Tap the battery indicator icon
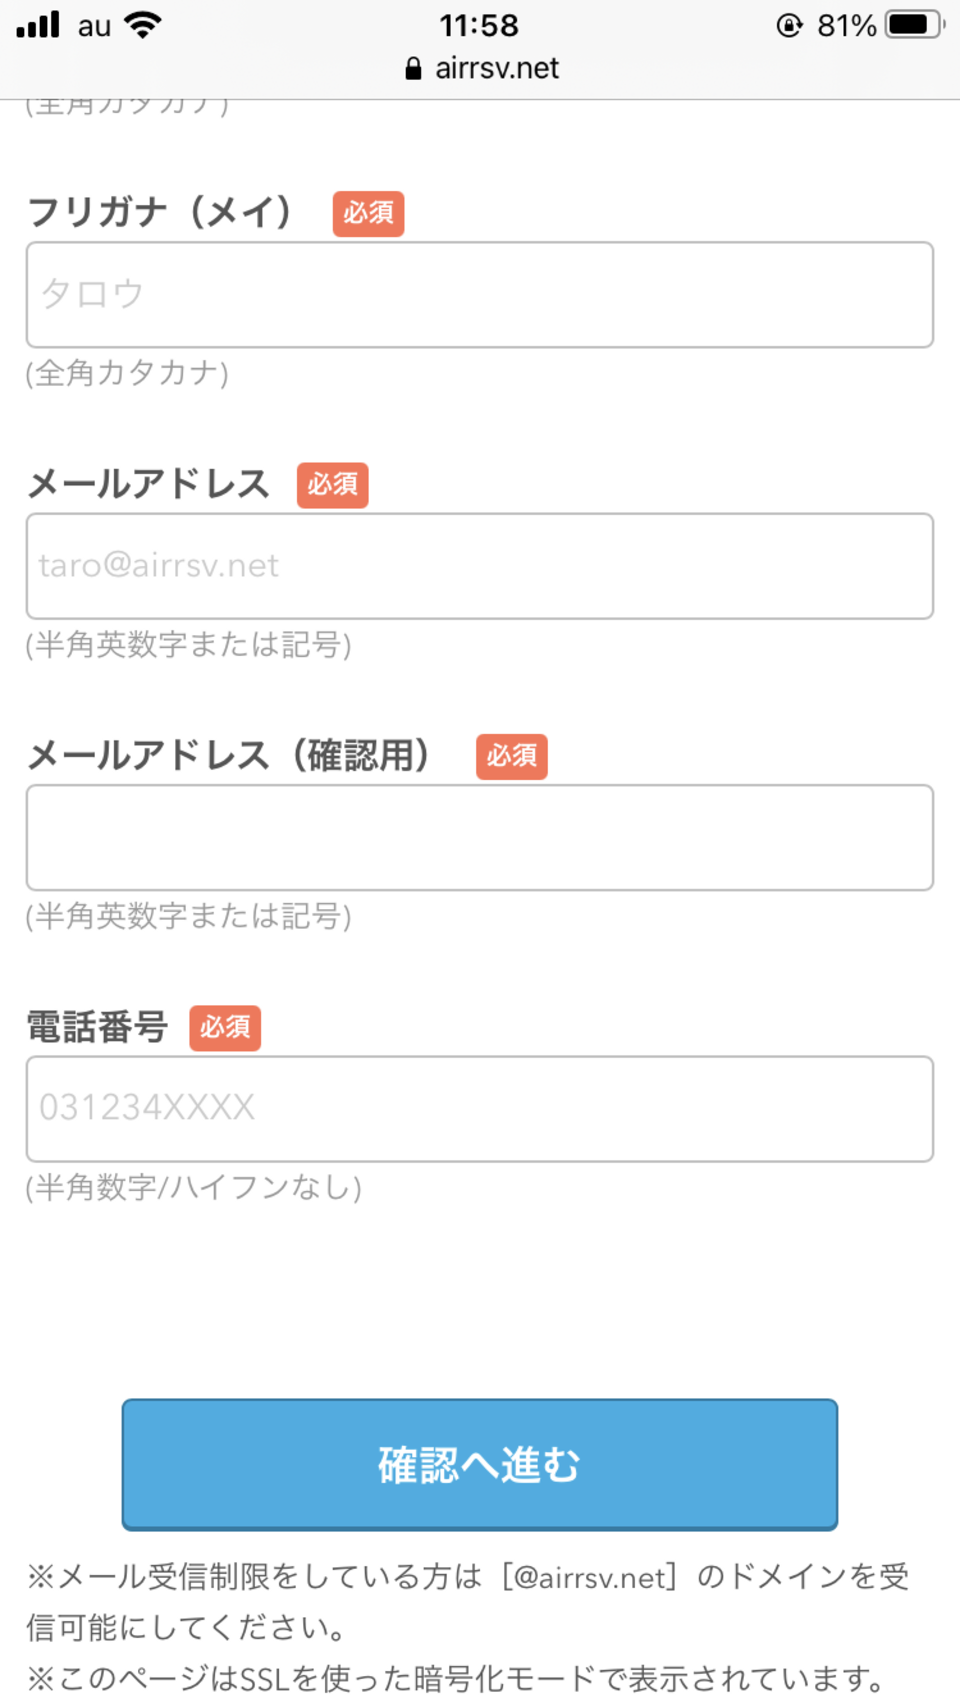 coord(914,25)
